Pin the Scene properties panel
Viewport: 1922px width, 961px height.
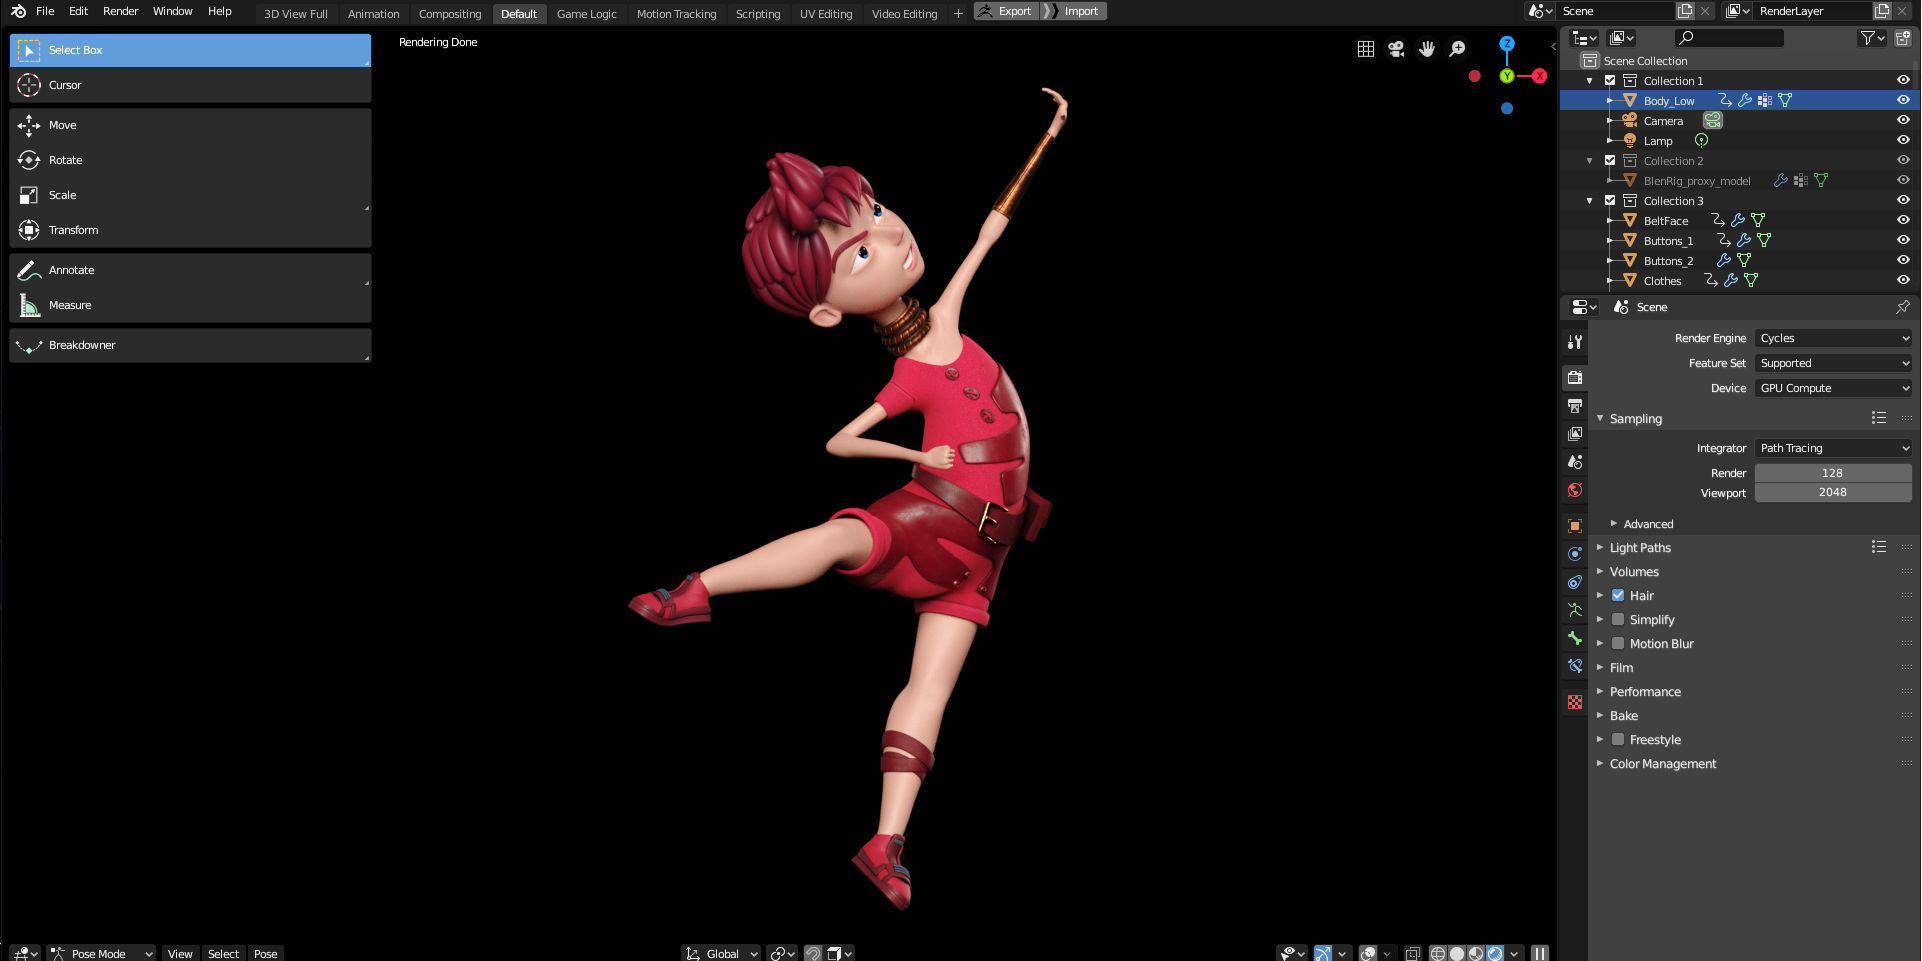(1902, 307)
